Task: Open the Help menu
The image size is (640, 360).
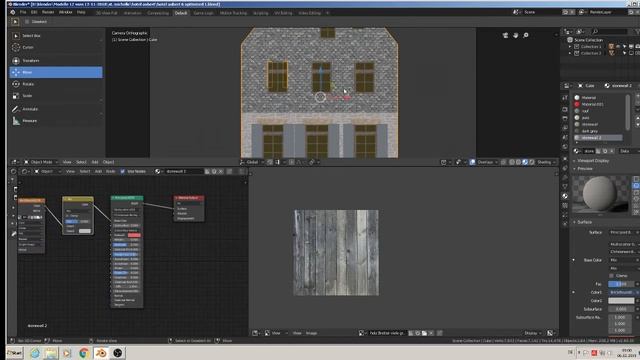Action: point(81,12)
